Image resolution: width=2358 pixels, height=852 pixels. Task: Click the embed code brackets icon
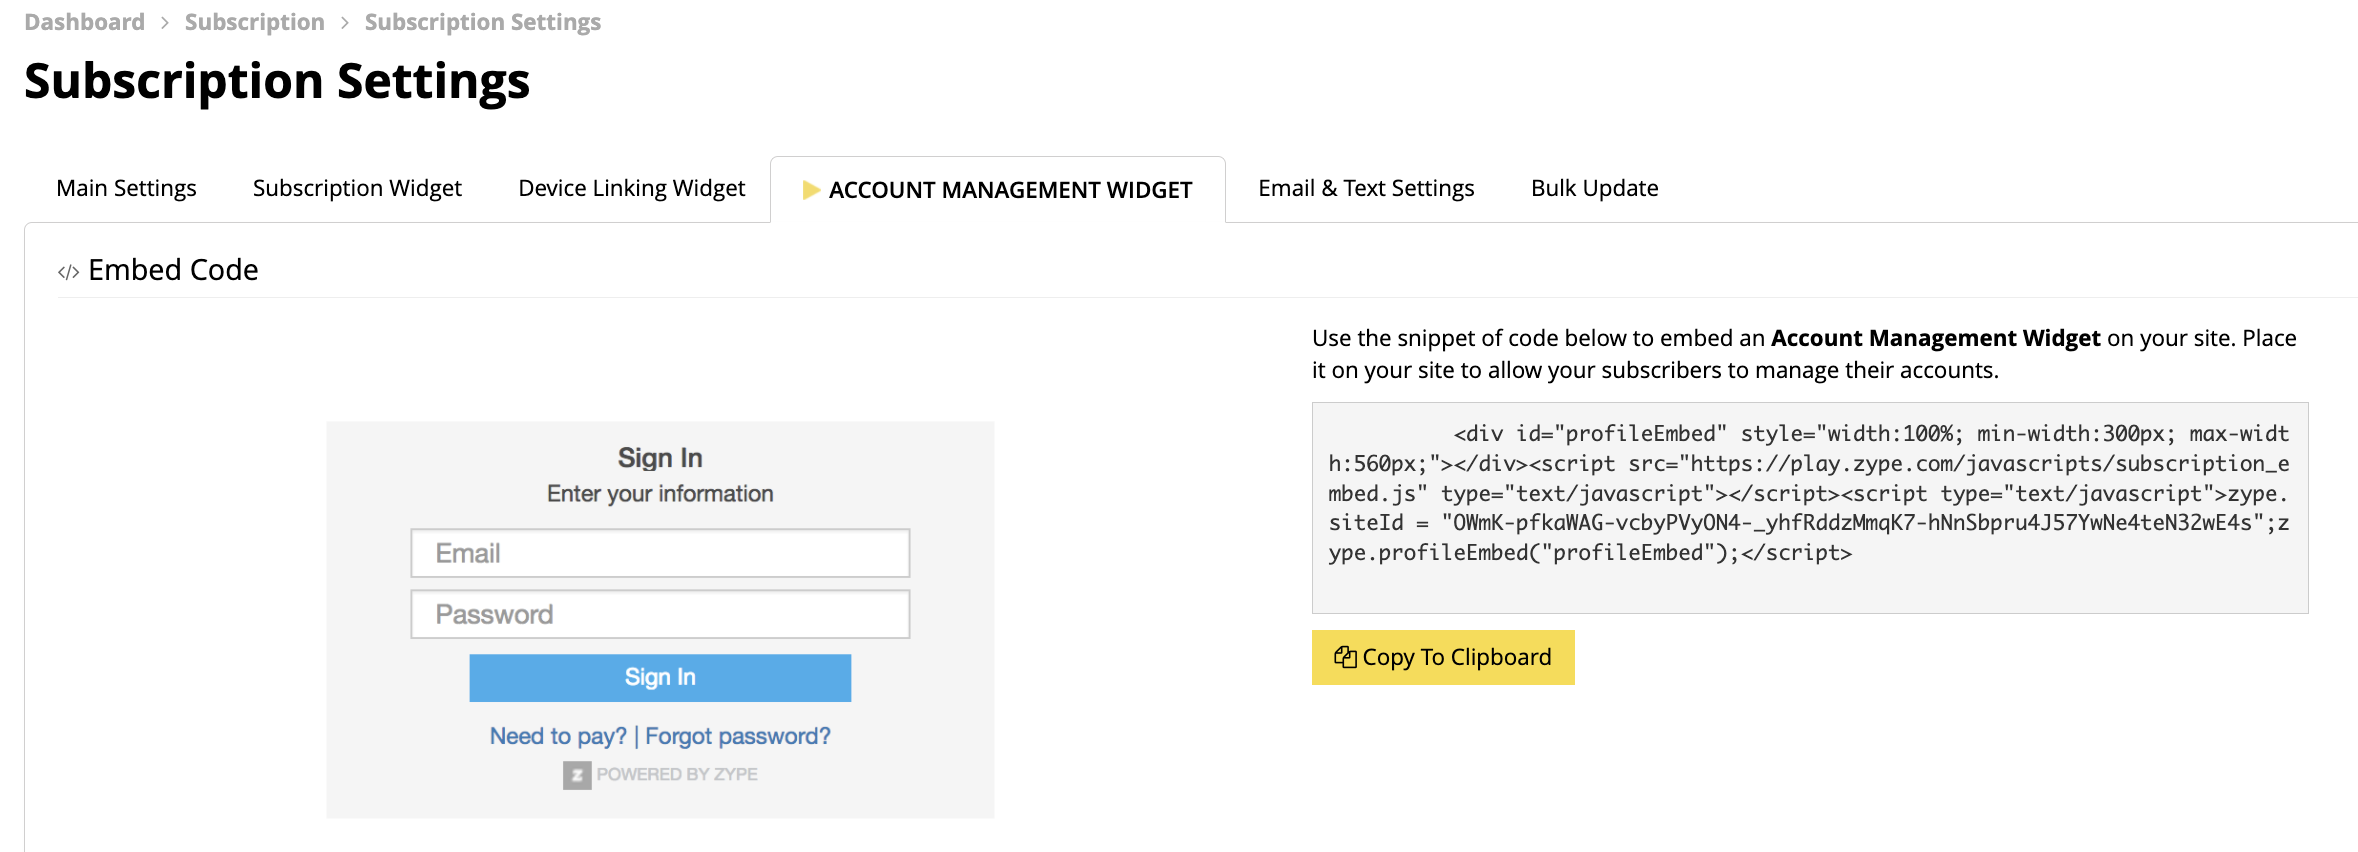click(x=68, y=272)
